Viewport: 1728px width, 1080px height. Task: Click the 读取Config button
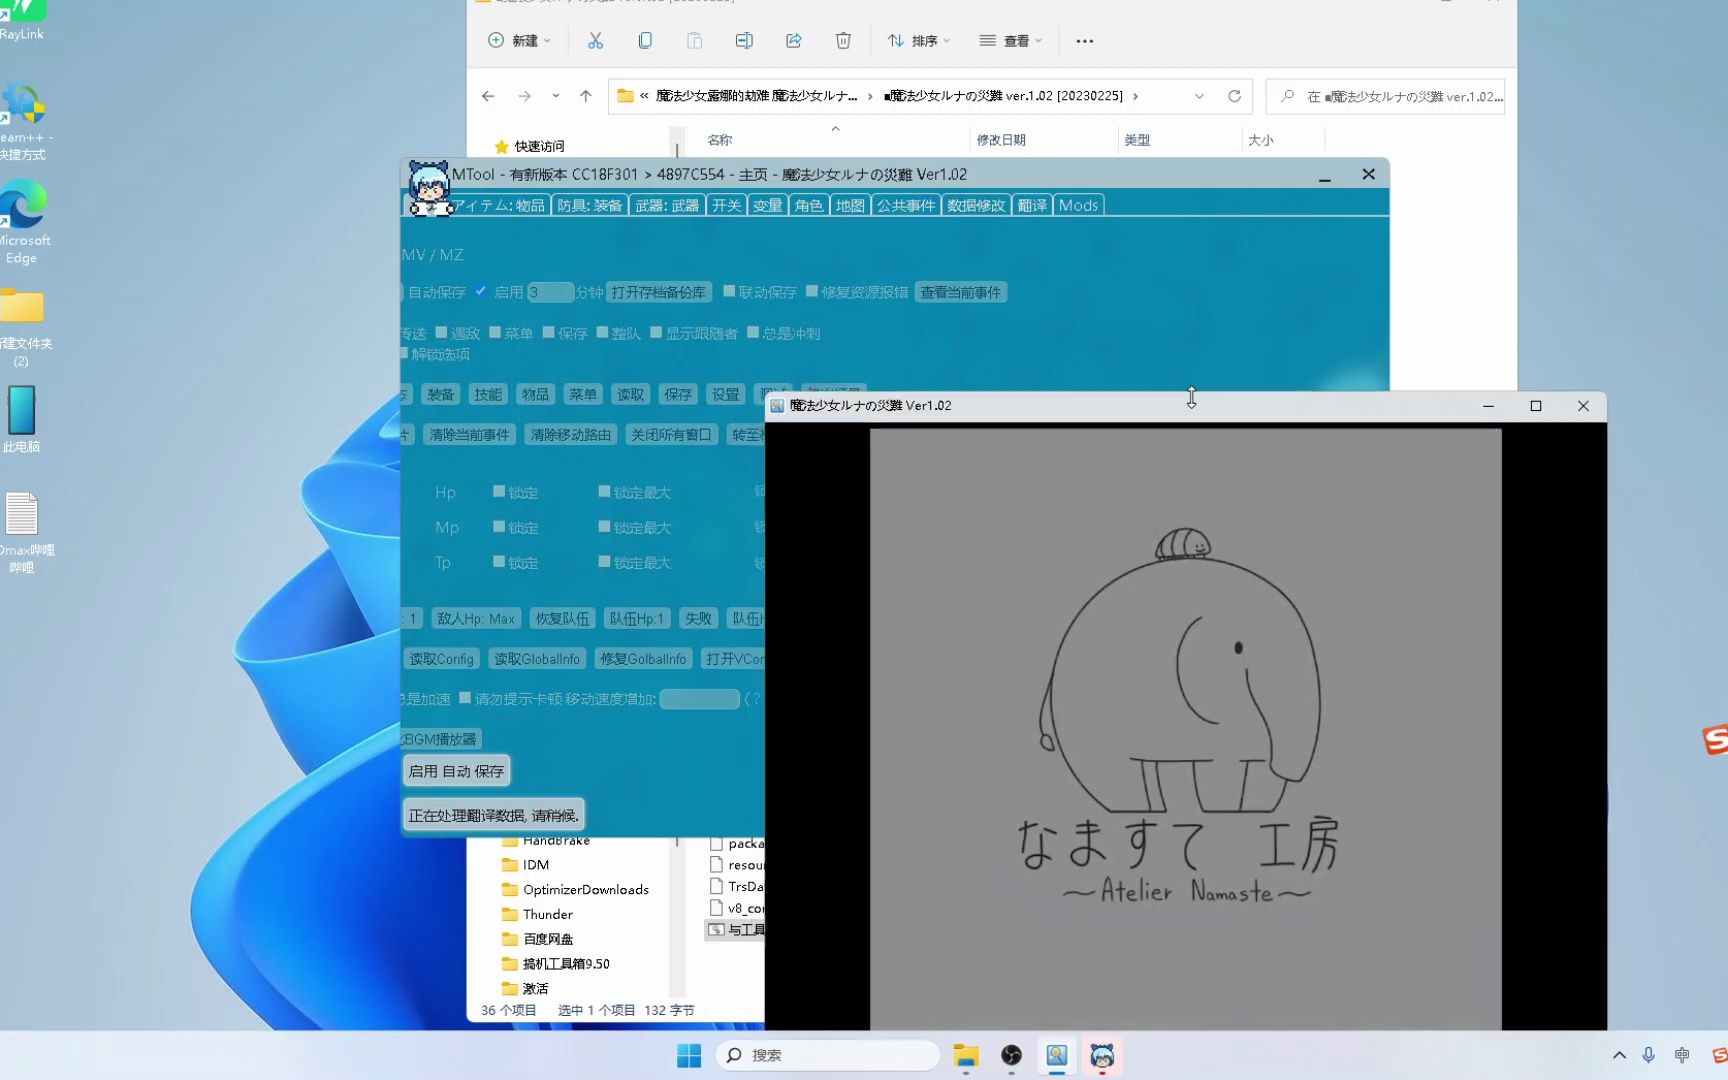coord(441,658)
